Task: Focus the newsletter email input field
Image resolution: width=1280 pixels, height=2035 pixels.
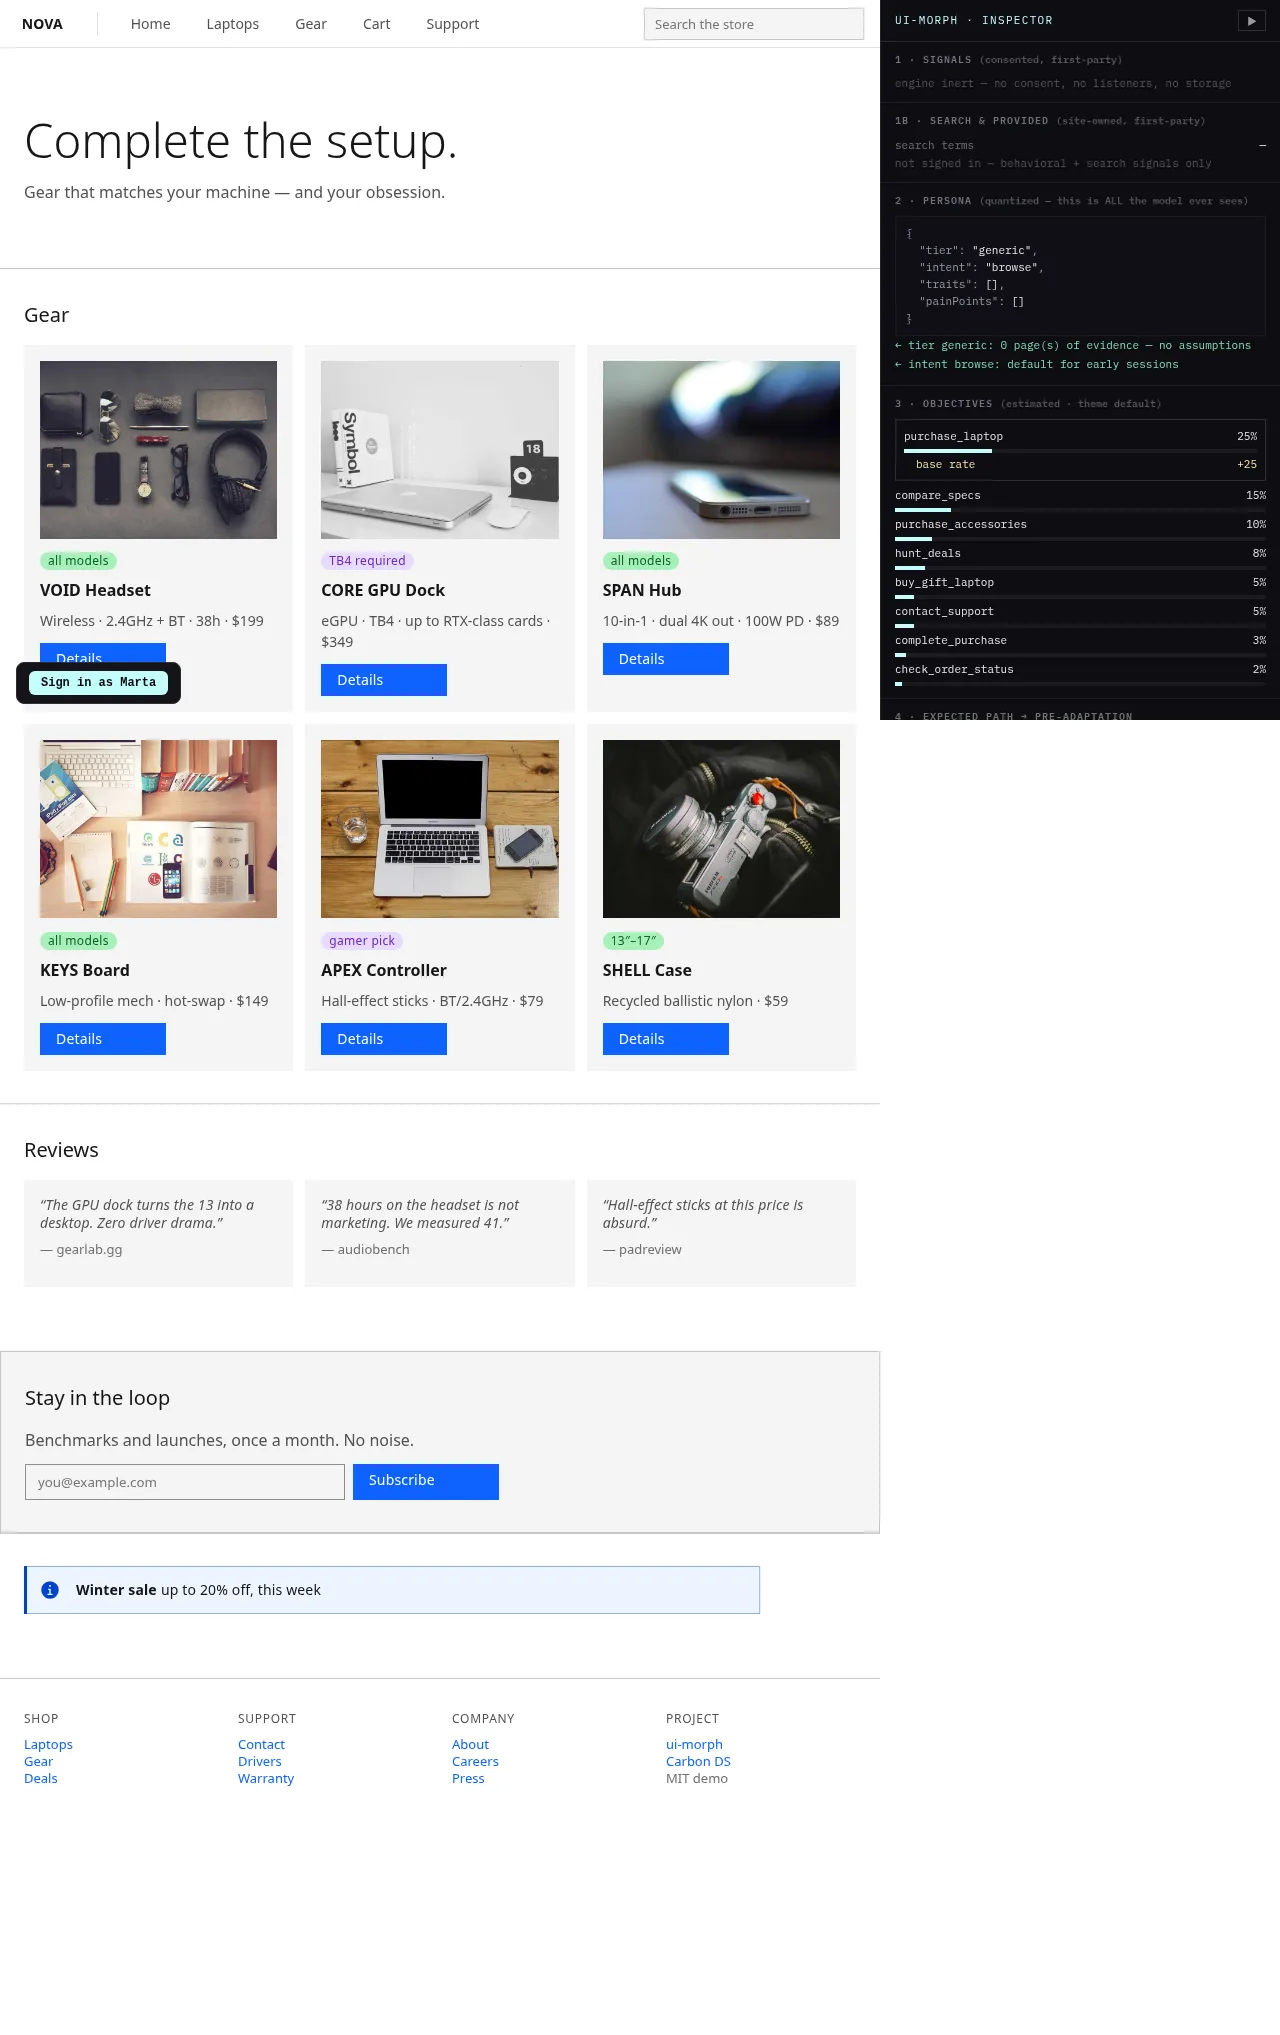Action: 185,1482
